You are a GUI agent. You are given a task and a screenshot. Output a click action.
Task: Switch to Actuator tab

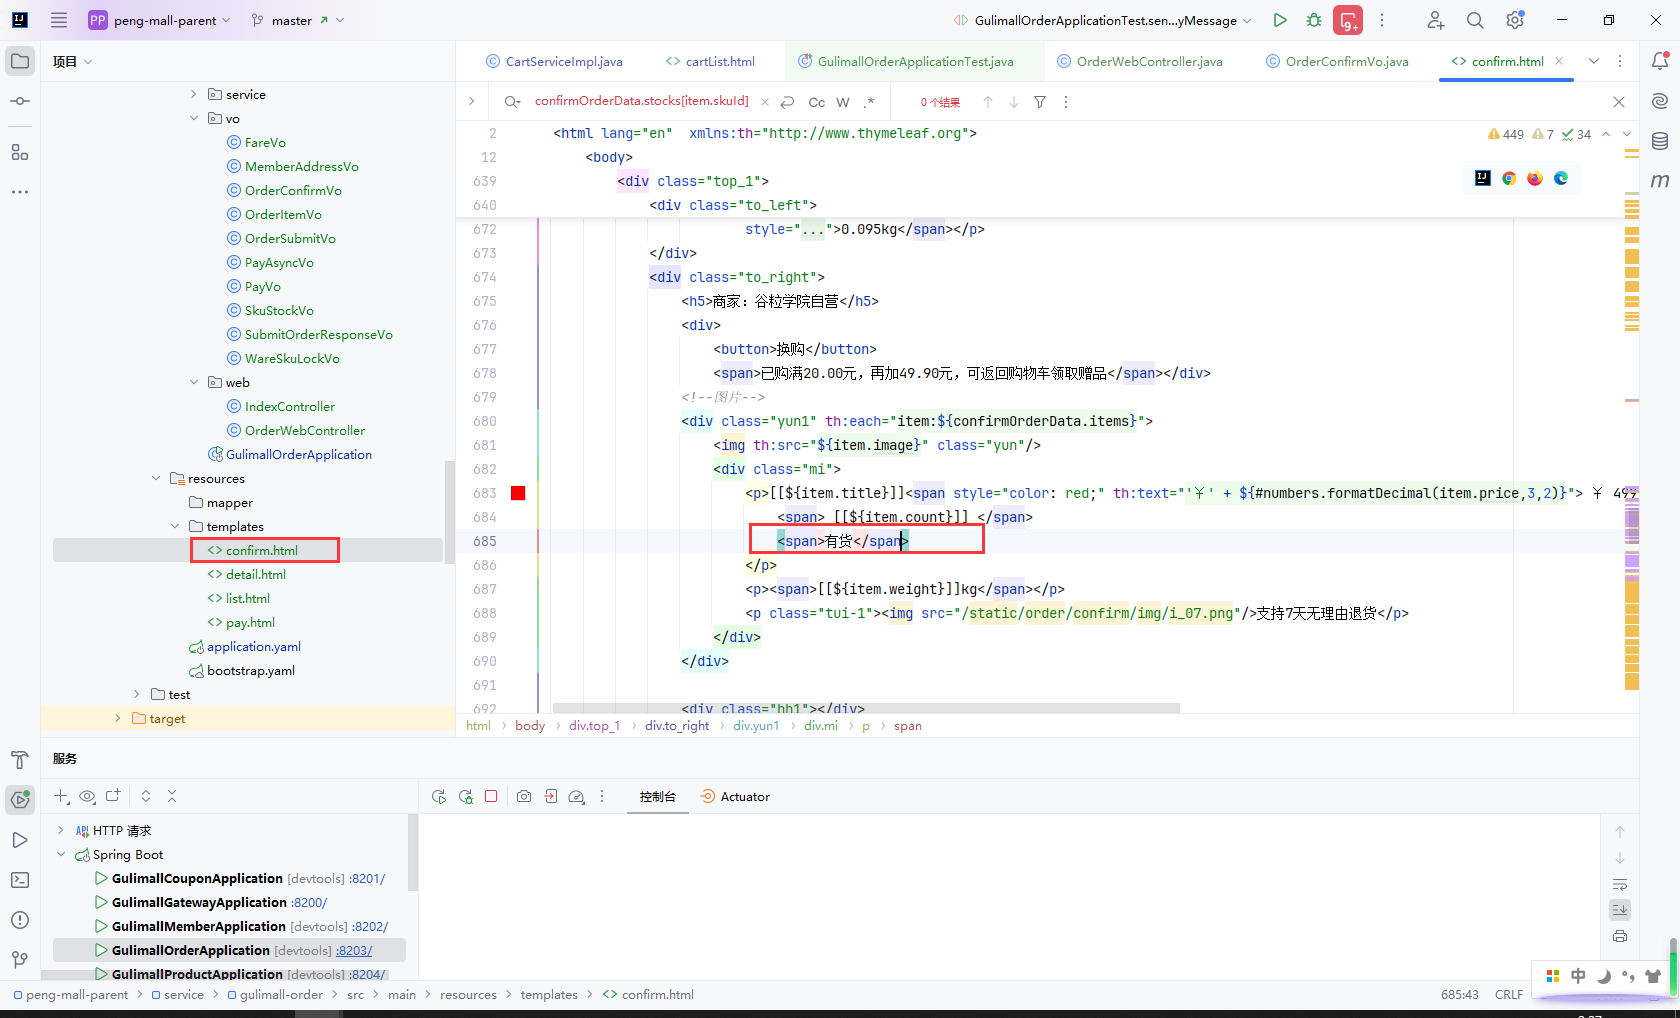[x=735, y=797]
